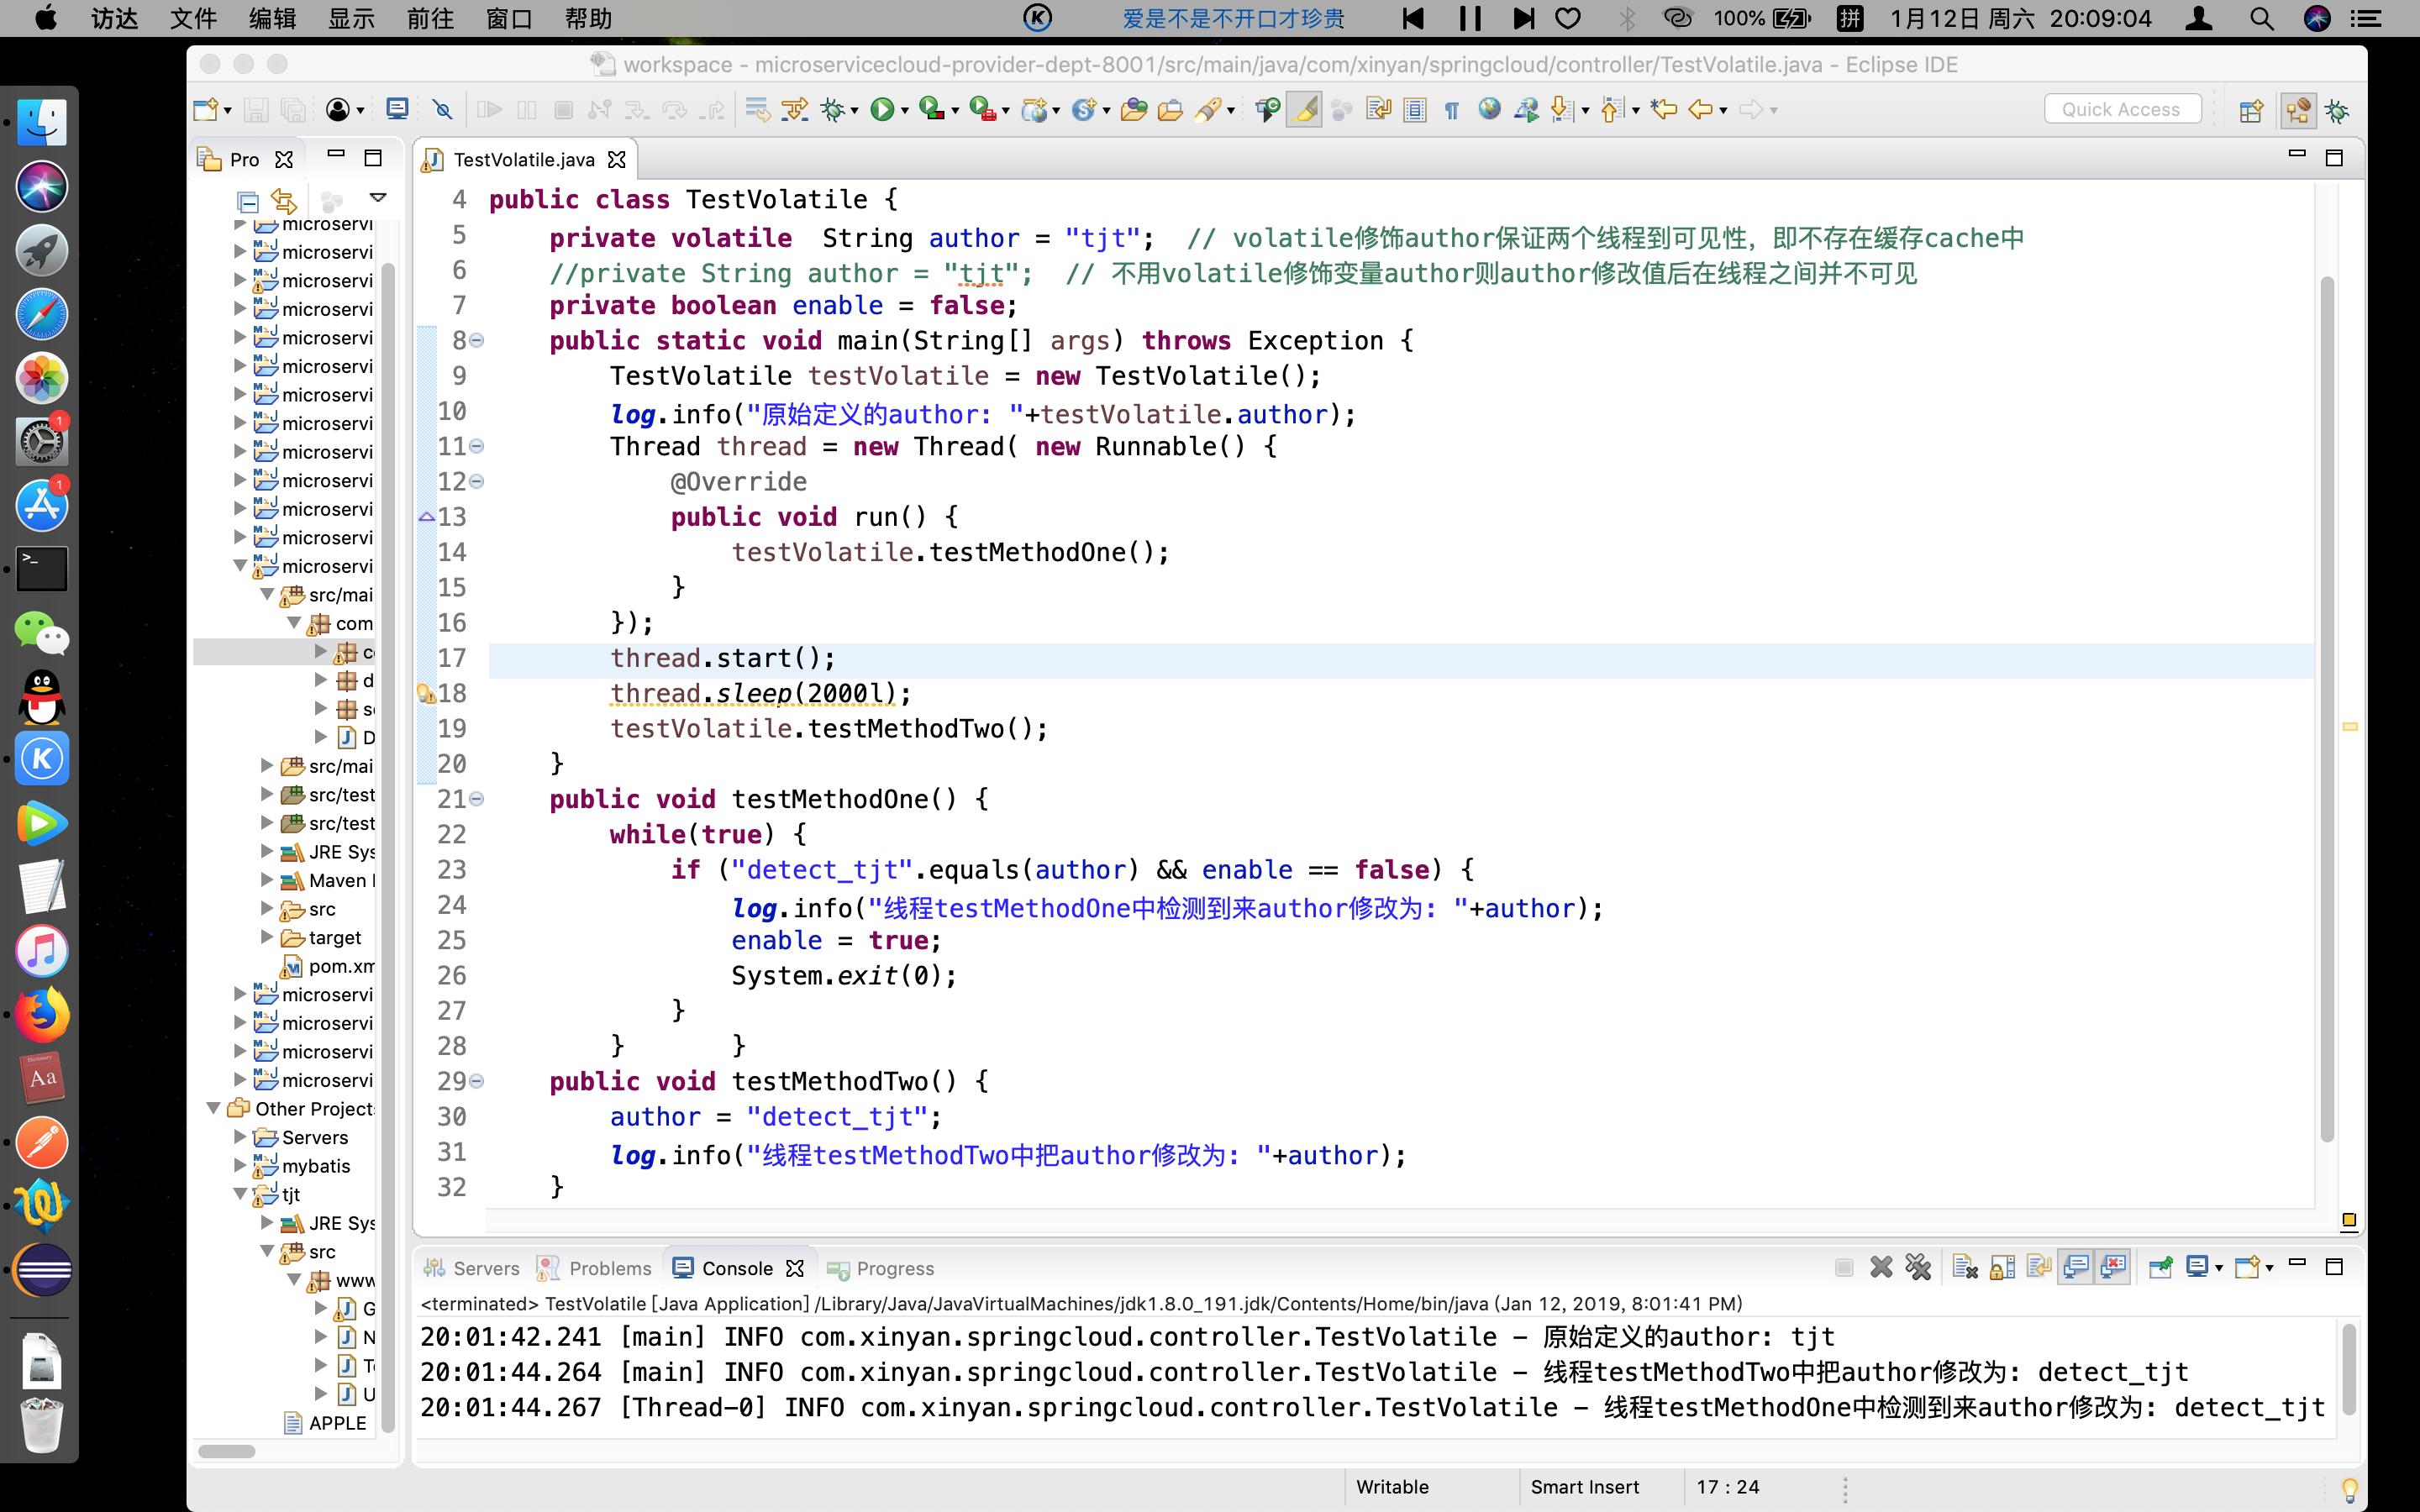Screen dimensions: 2420x1512
Task: Open the Run button dropdown arrow
Action: (905, 111)
